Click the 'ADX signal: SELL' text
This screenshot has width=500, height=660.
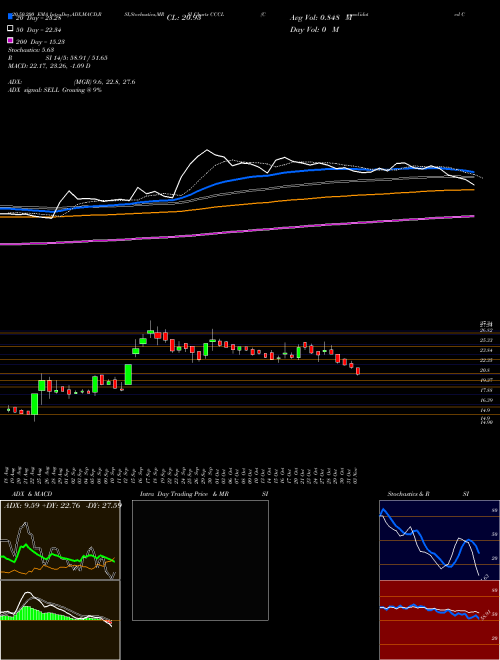coord(34,90)
